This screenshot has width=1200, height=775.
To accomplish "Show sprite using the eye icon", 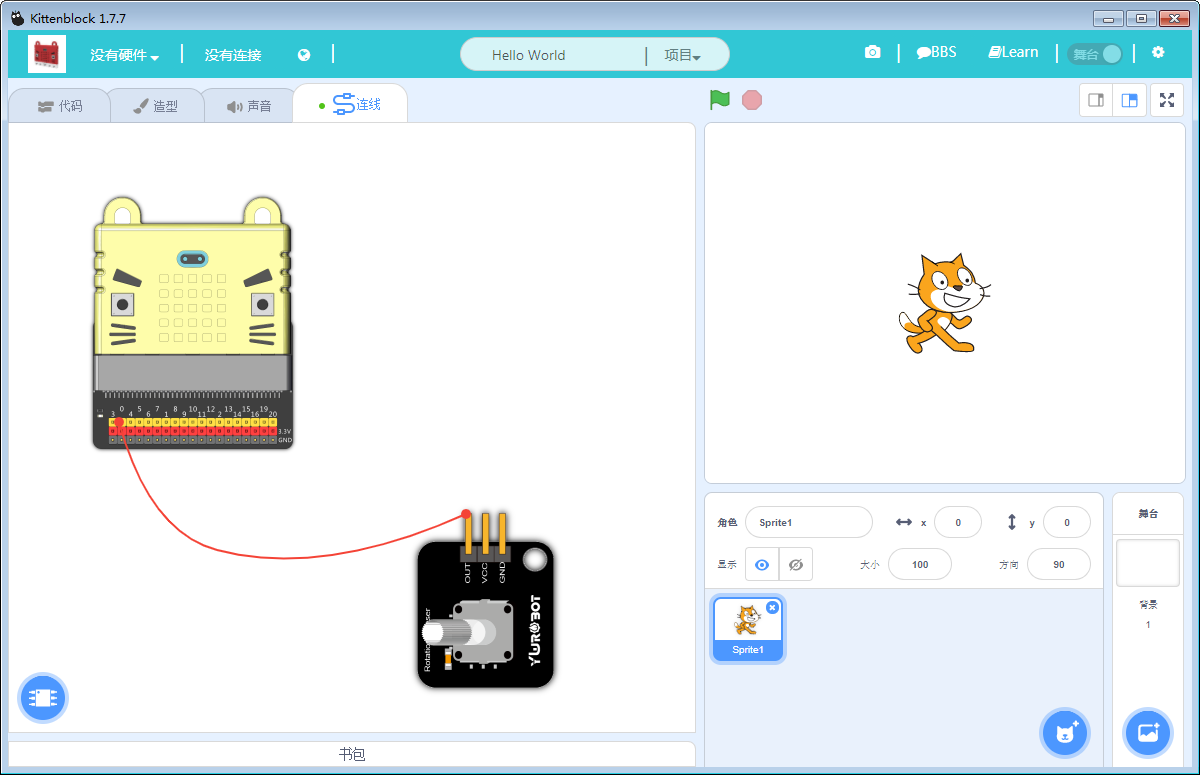I will click(762, 565).
